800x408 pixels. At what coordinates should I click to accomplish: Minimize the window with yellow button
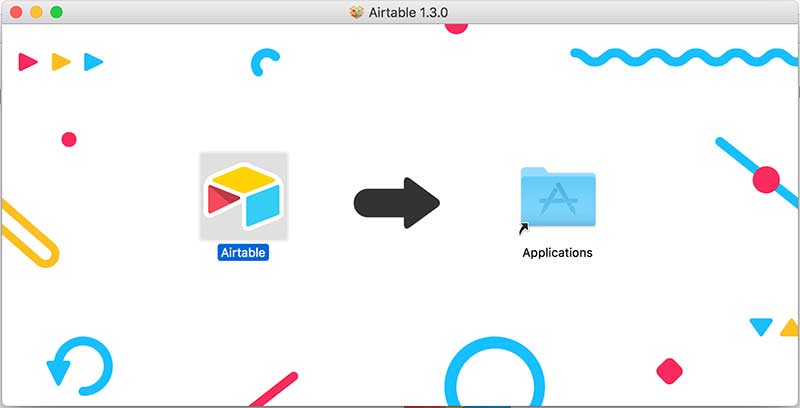tap(36, 12)
